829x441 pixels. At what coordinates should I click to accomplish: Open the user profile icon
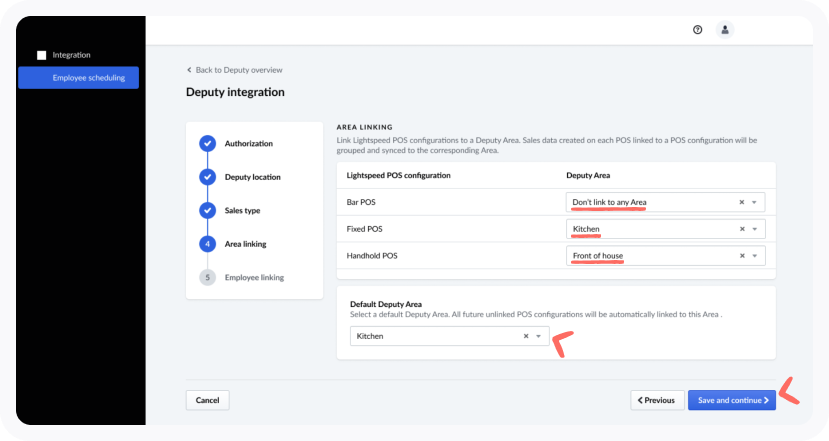click(x=725, y=30)
